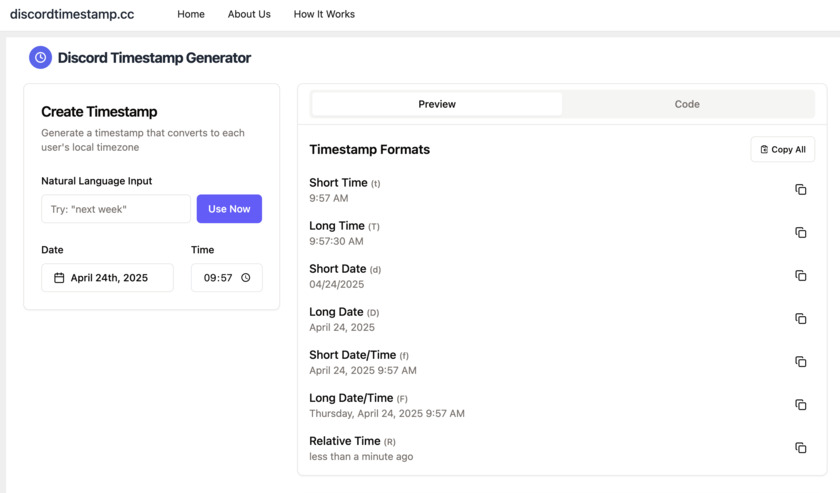Open the date picker showing April 24th, 2025
The height and width of the screenshot is (493, 840).
[x=107, y=278]
